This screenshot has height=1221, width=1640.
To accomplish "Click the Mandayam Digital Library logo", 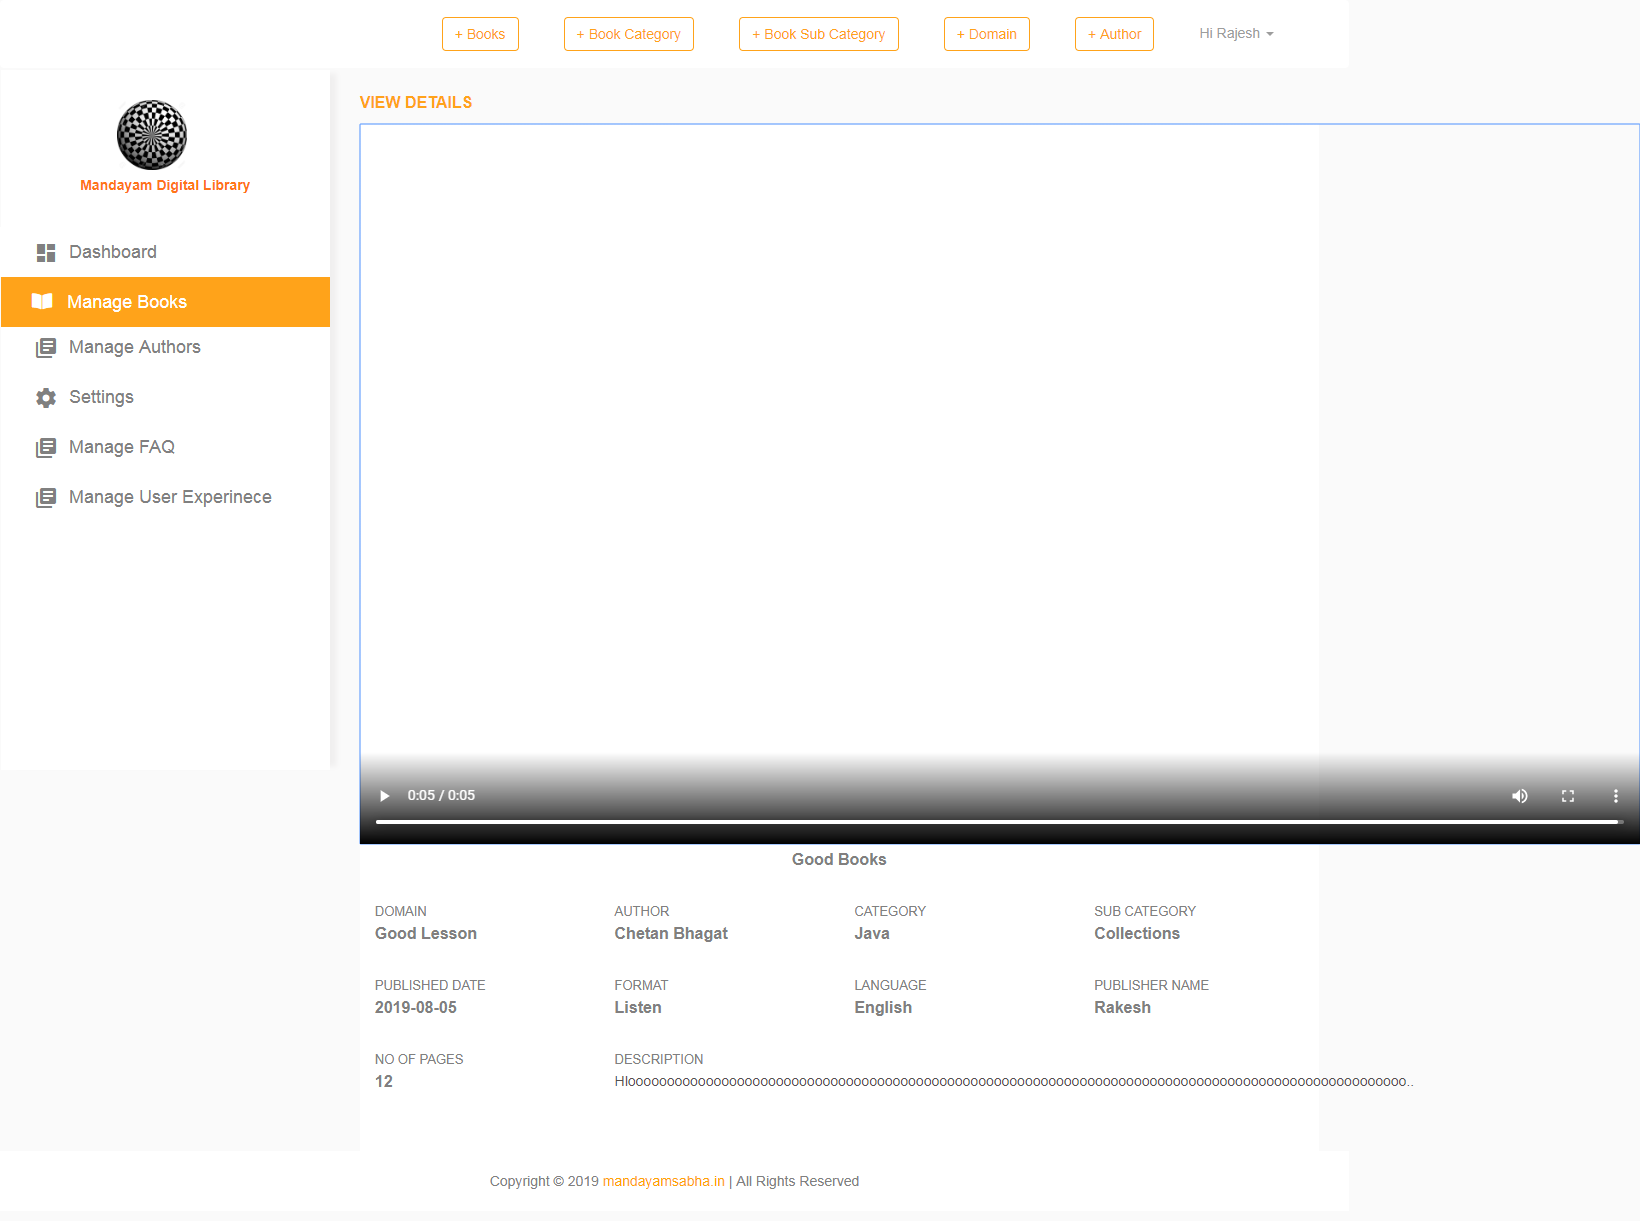I will click(152, 135).
